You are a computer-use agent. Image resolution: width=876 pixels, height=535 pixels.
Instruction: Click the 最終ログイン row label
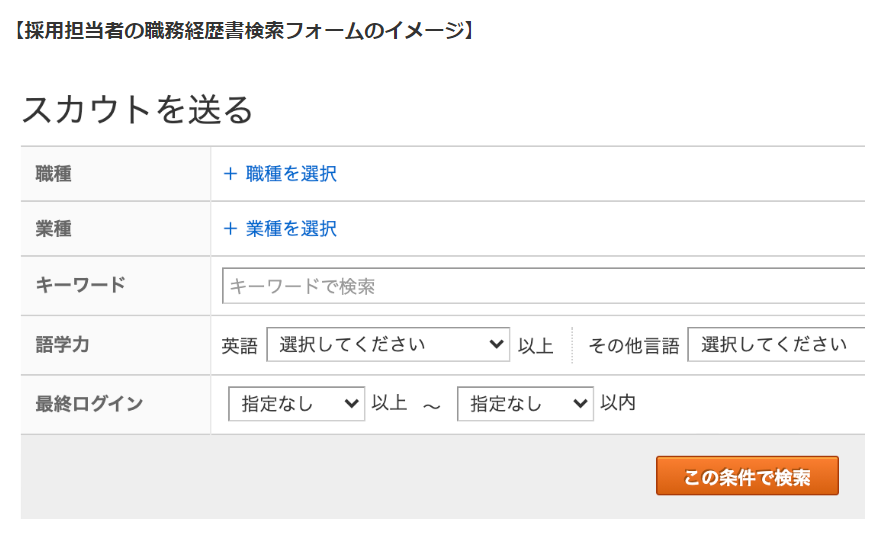click(x=89, y=404)
